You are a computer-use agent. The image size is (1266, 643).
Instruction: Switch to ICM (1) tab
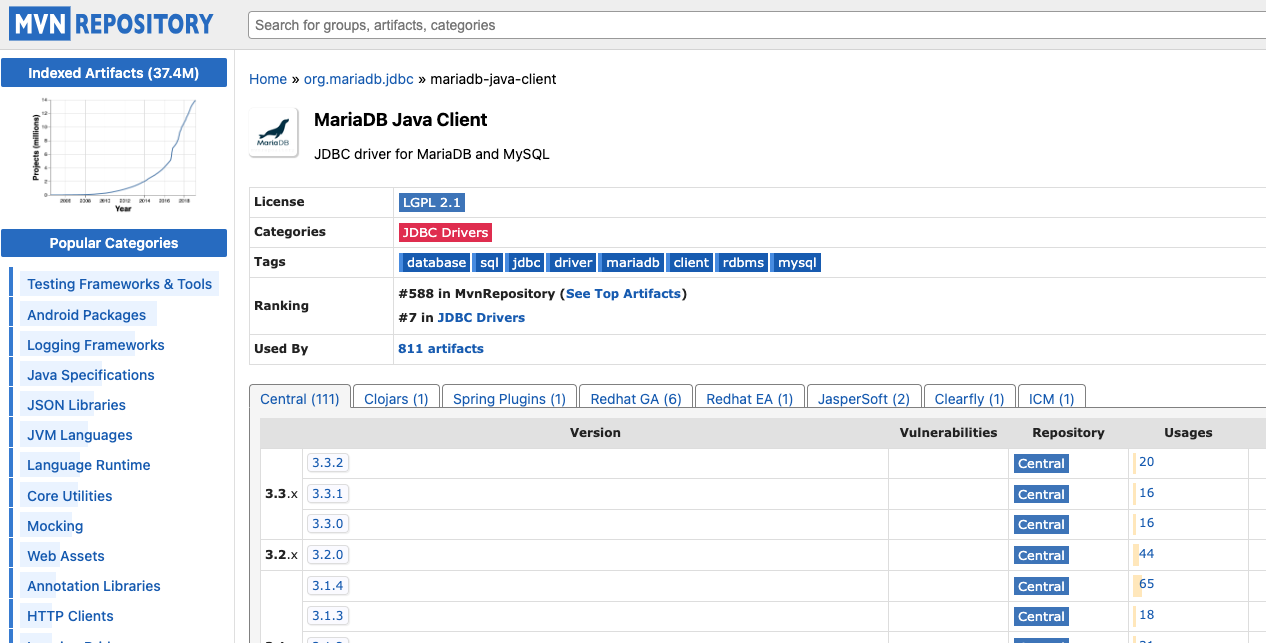click(1052, 398)
